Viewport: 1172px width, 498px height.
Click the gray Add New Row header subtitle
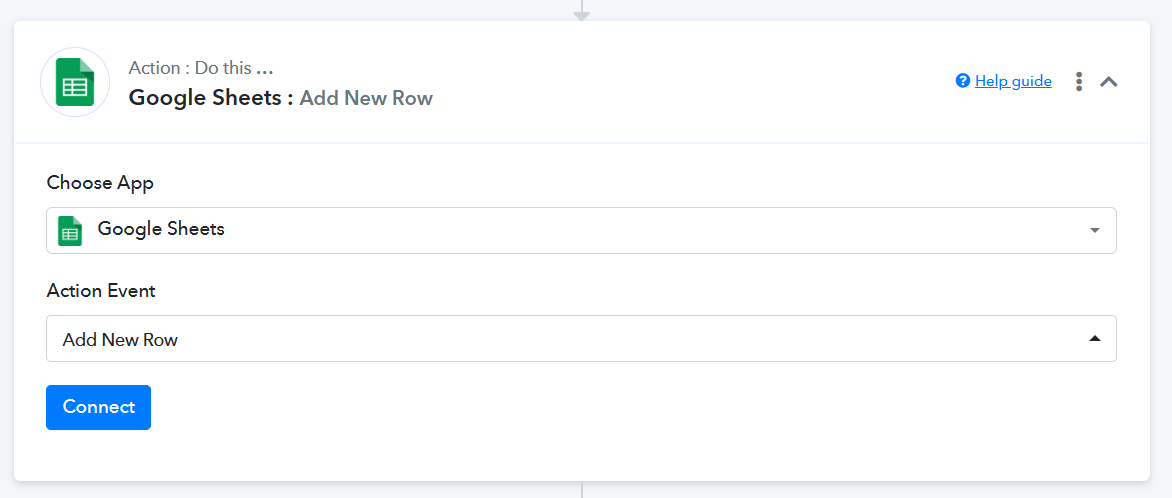pos(366,98)
